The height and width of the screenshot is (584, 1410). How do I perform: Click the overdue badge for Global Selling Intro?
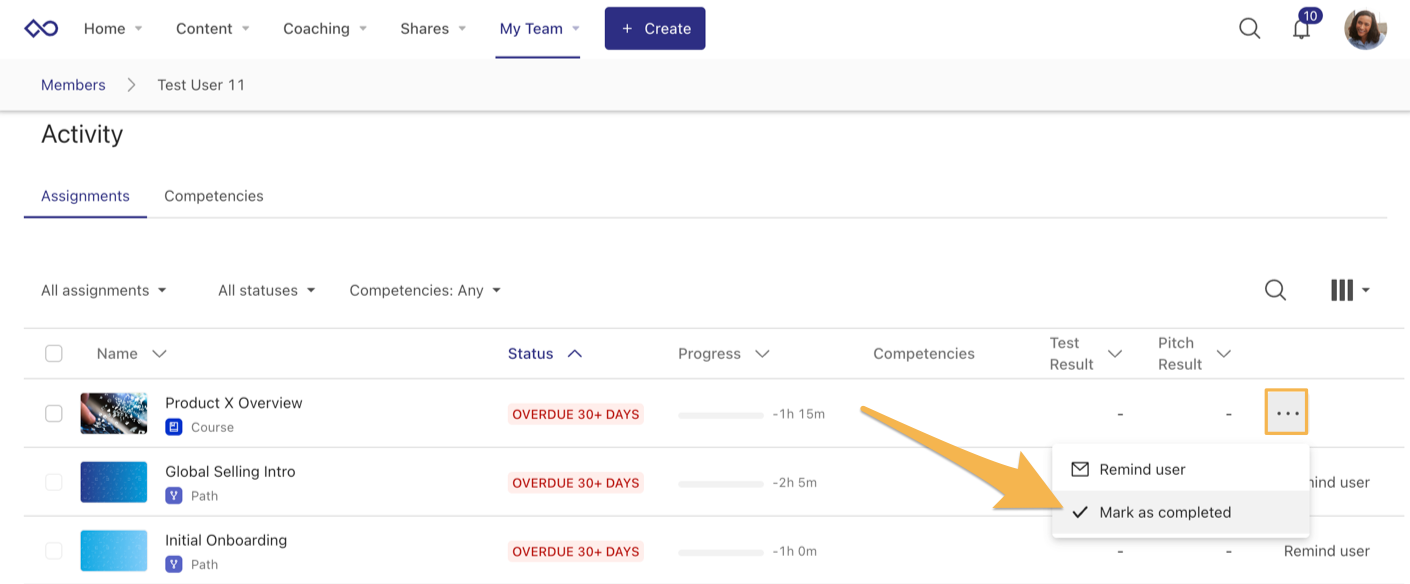coord(576,483)
